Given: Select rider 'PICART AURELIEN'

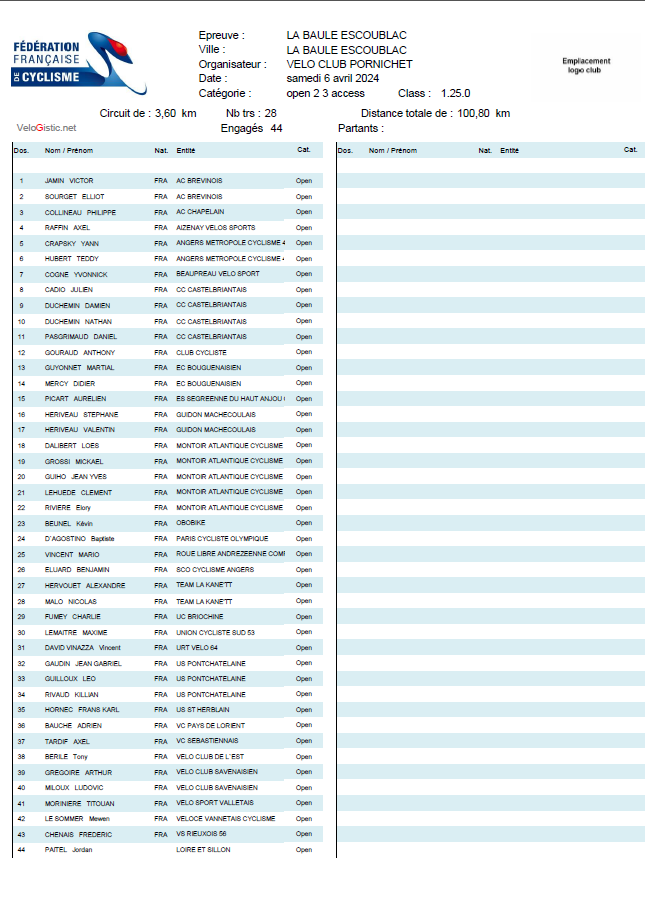Looking at the screenshot, I should [x=76, y=399].
